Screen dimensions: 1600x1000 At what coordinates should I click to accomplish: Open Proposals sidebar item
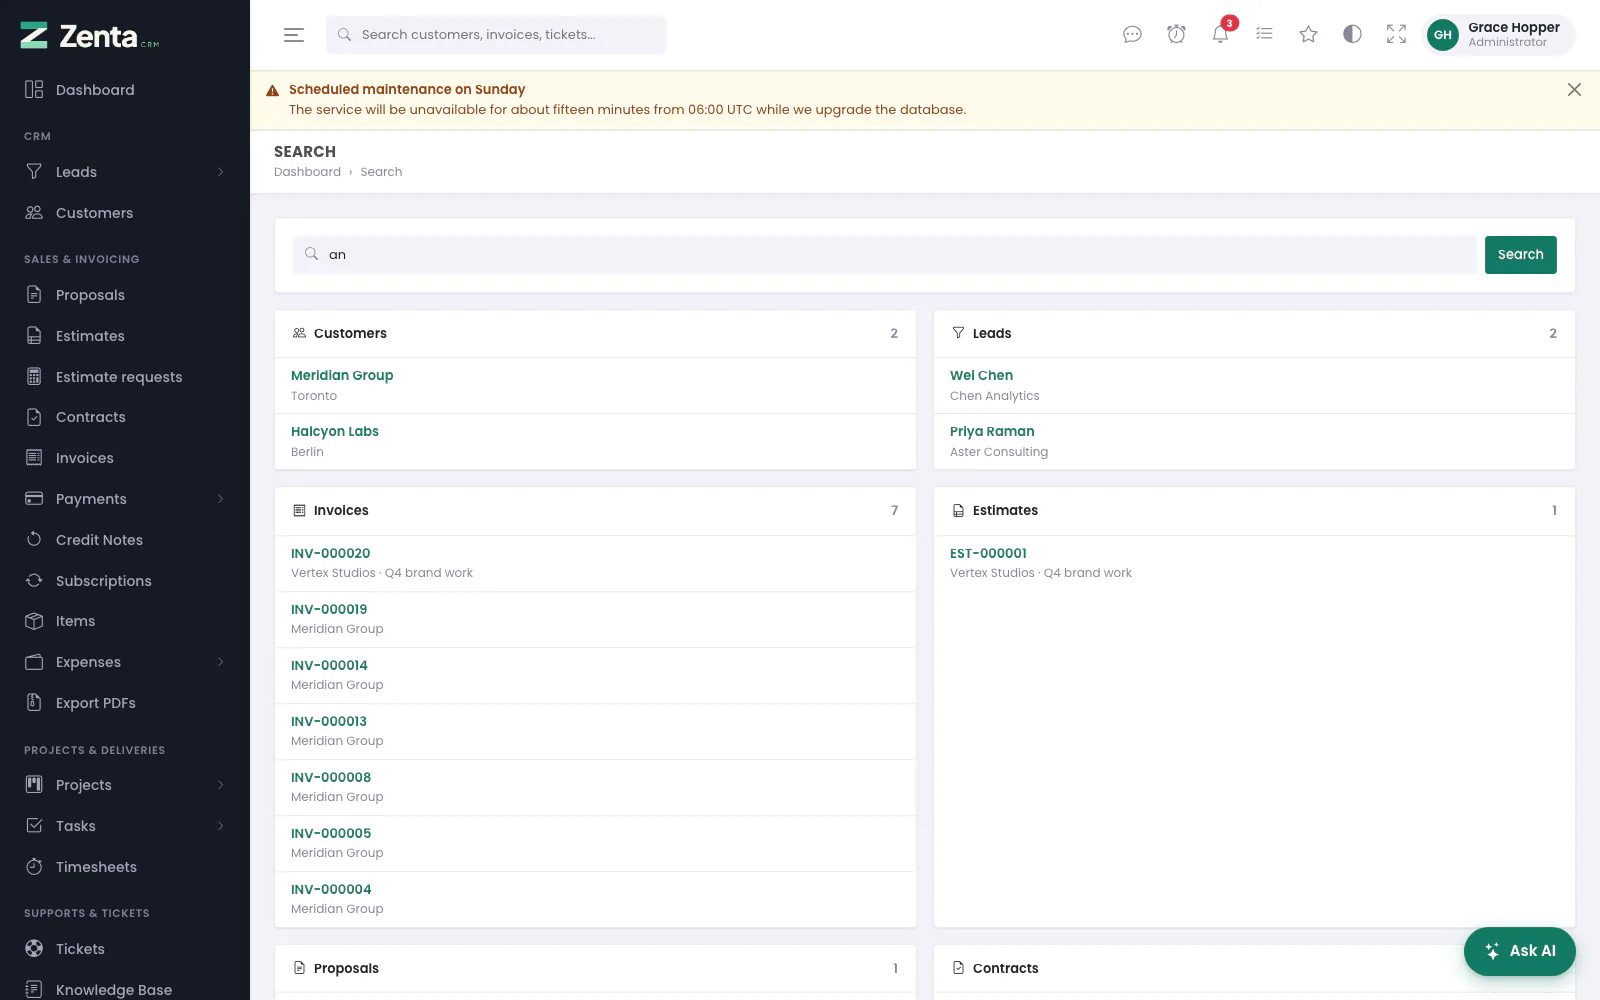(125, 295)
